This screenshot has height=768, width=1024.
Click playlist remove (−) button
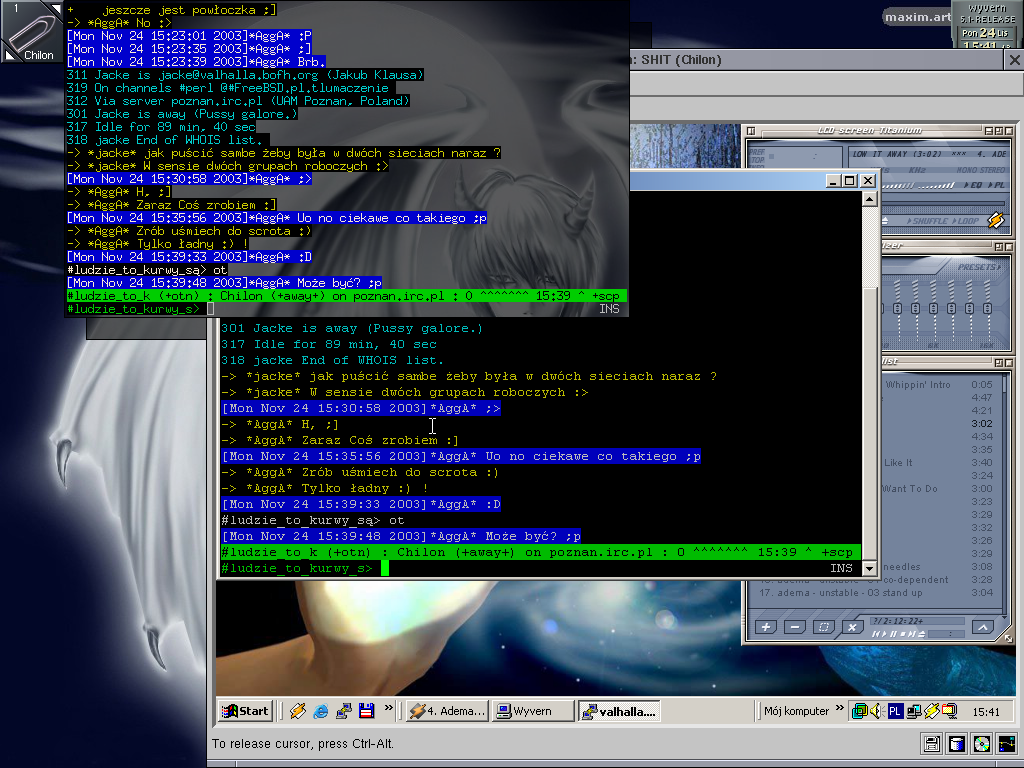point(795,627)
